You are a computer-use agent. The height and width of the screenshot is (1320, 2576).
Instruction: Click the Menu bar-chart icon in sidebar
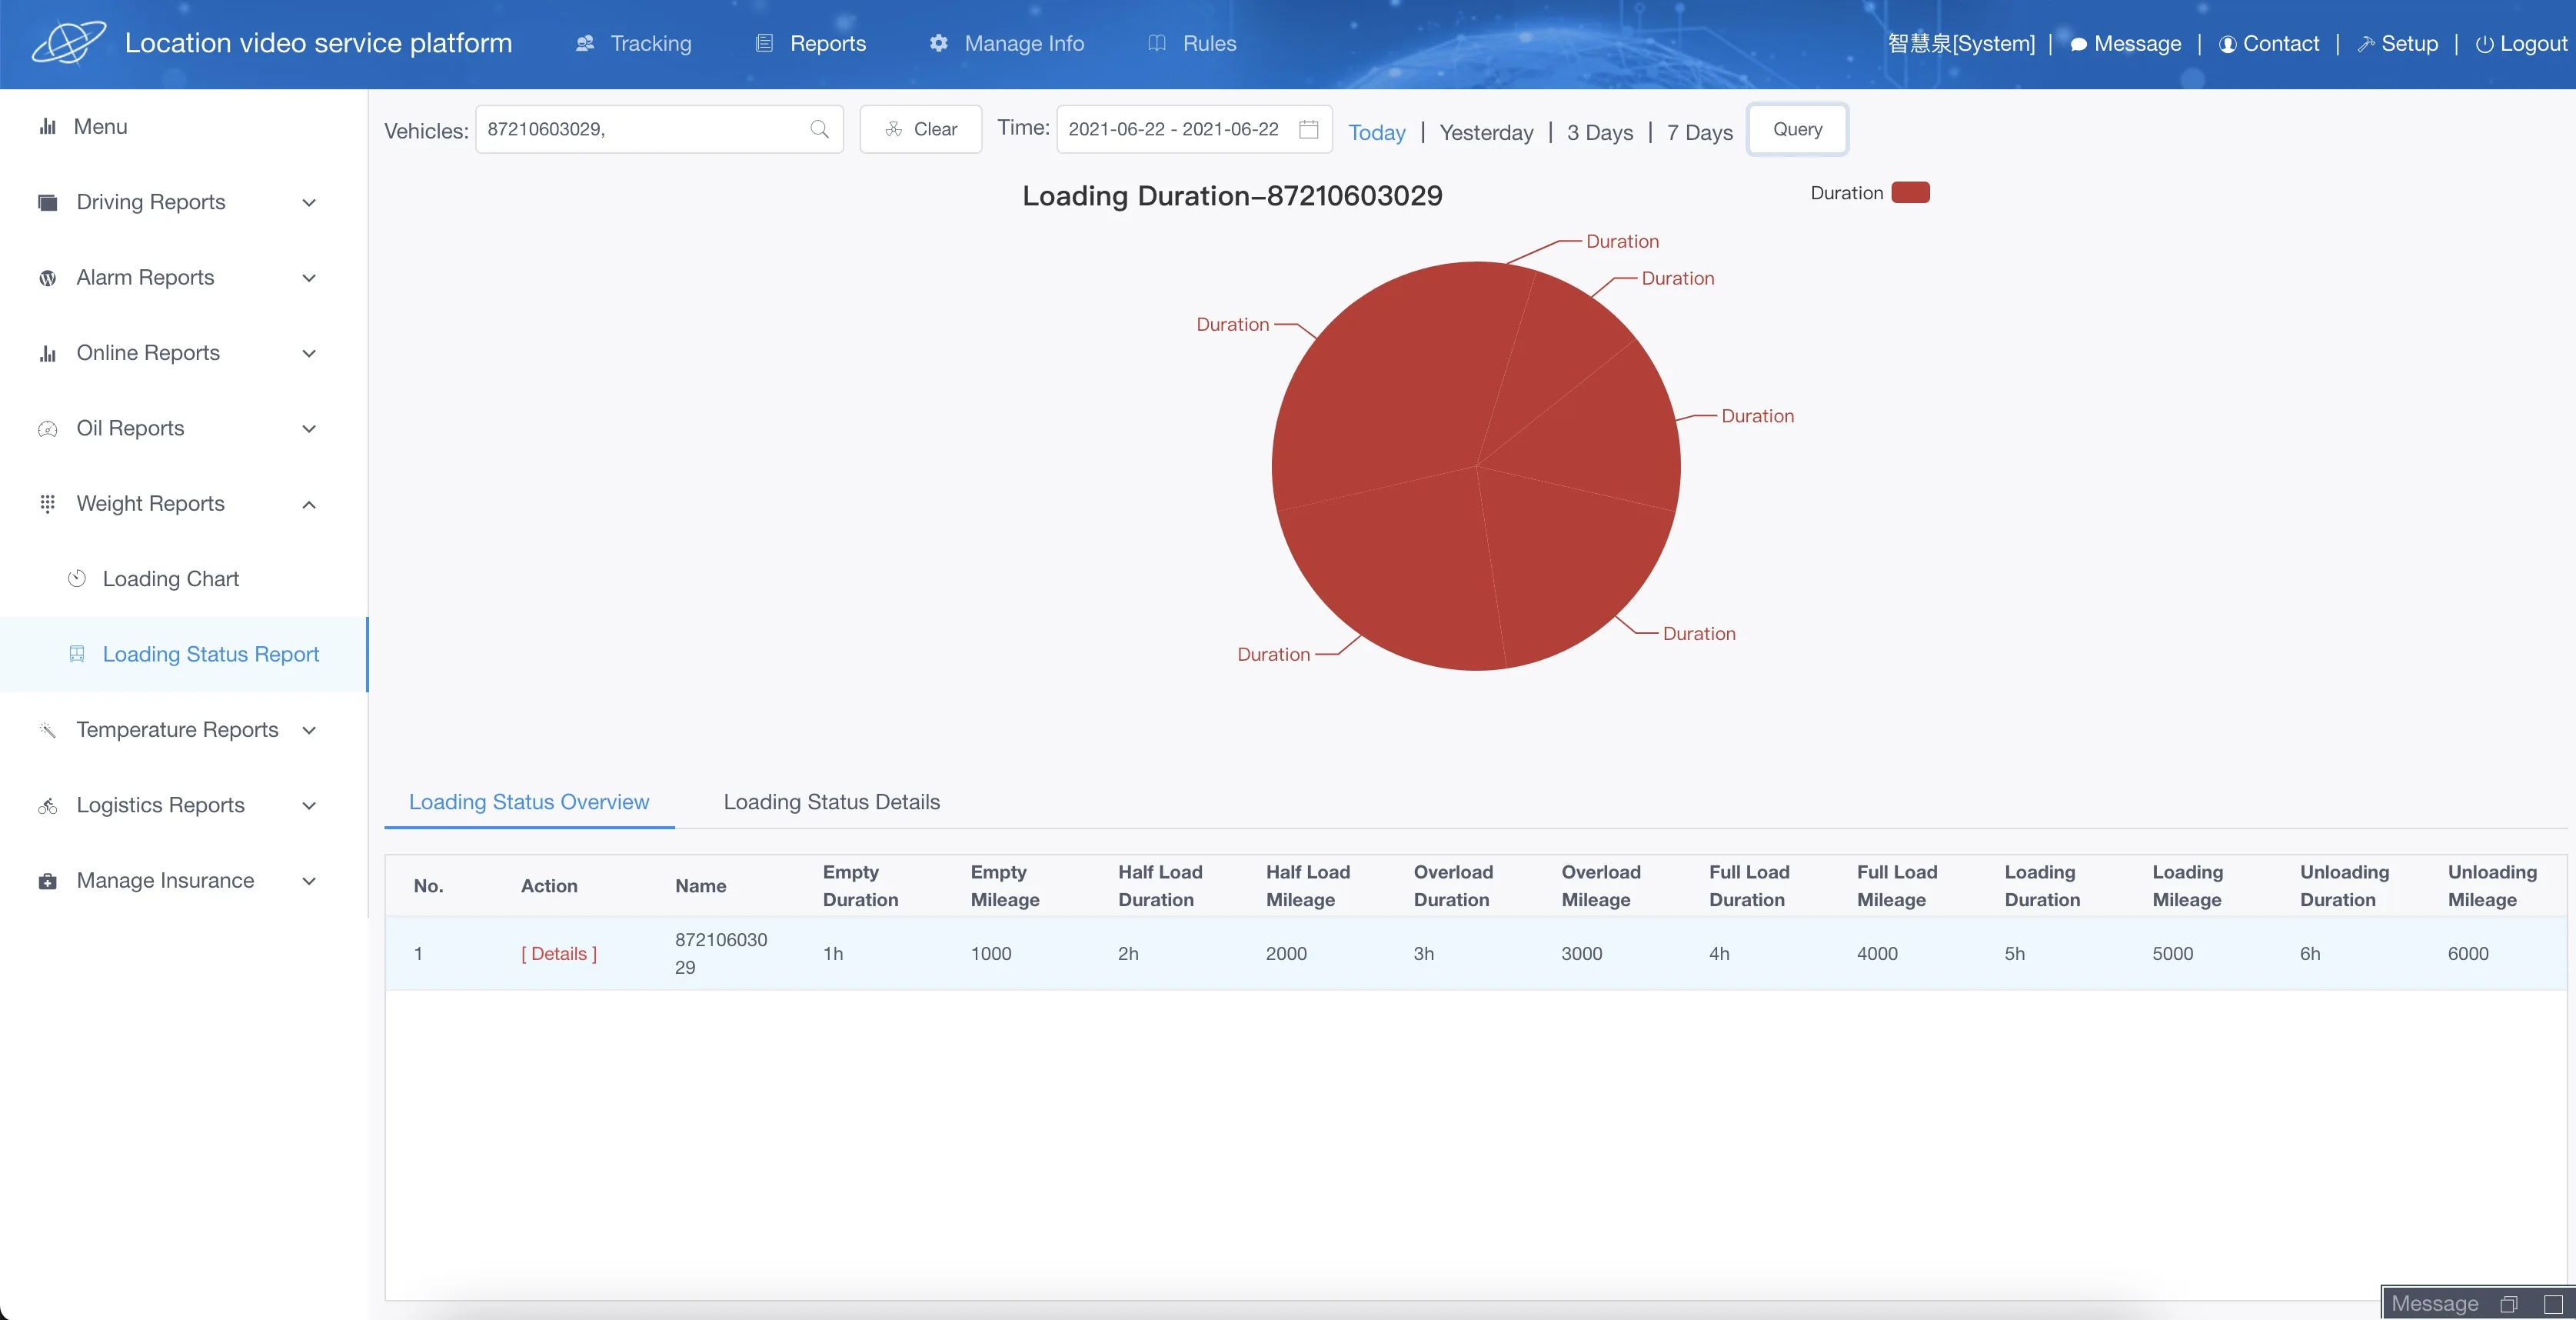[47, 126]
